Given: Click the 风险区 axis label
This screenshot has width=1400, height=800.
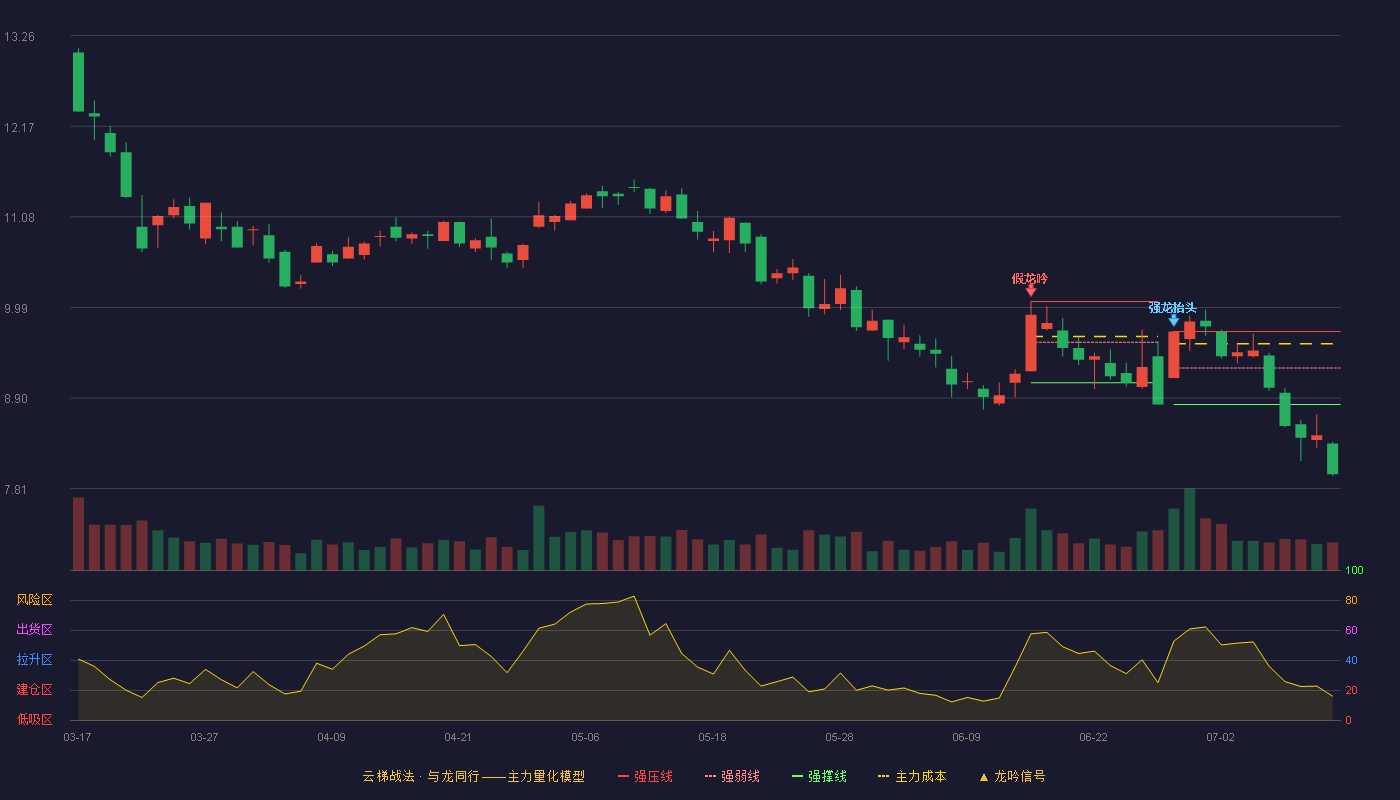Looking at the screenshot, I should pyautogui.click(x=34, y=600).
